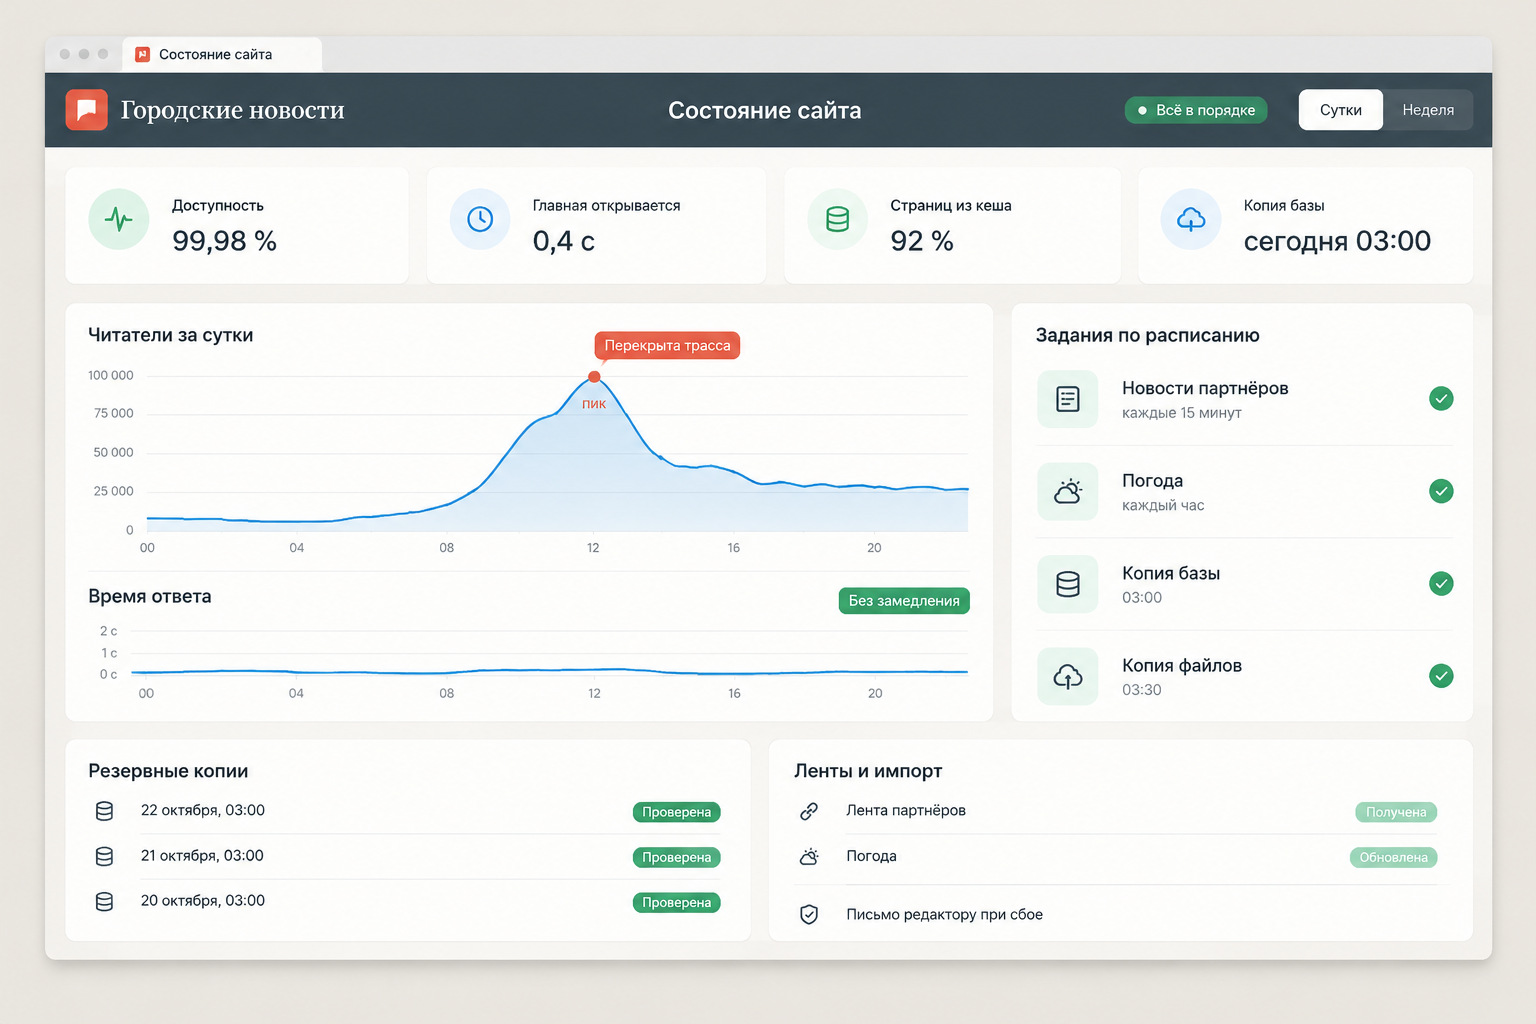Click the green checkmark for Копия базы task
Image resolution: width=1536 pixels, height=1024 pixels.
(x=1441, y=583)
